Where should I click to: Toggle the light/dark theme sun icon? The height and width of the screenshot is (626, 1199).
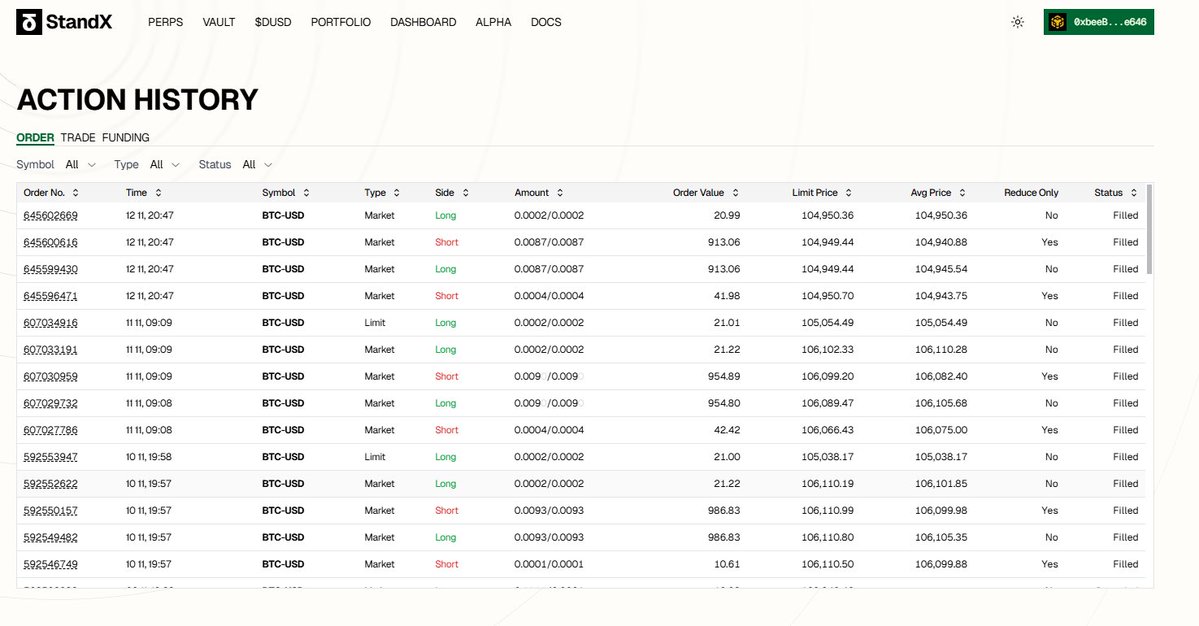pyautogui.click(x=1017, y=21)
